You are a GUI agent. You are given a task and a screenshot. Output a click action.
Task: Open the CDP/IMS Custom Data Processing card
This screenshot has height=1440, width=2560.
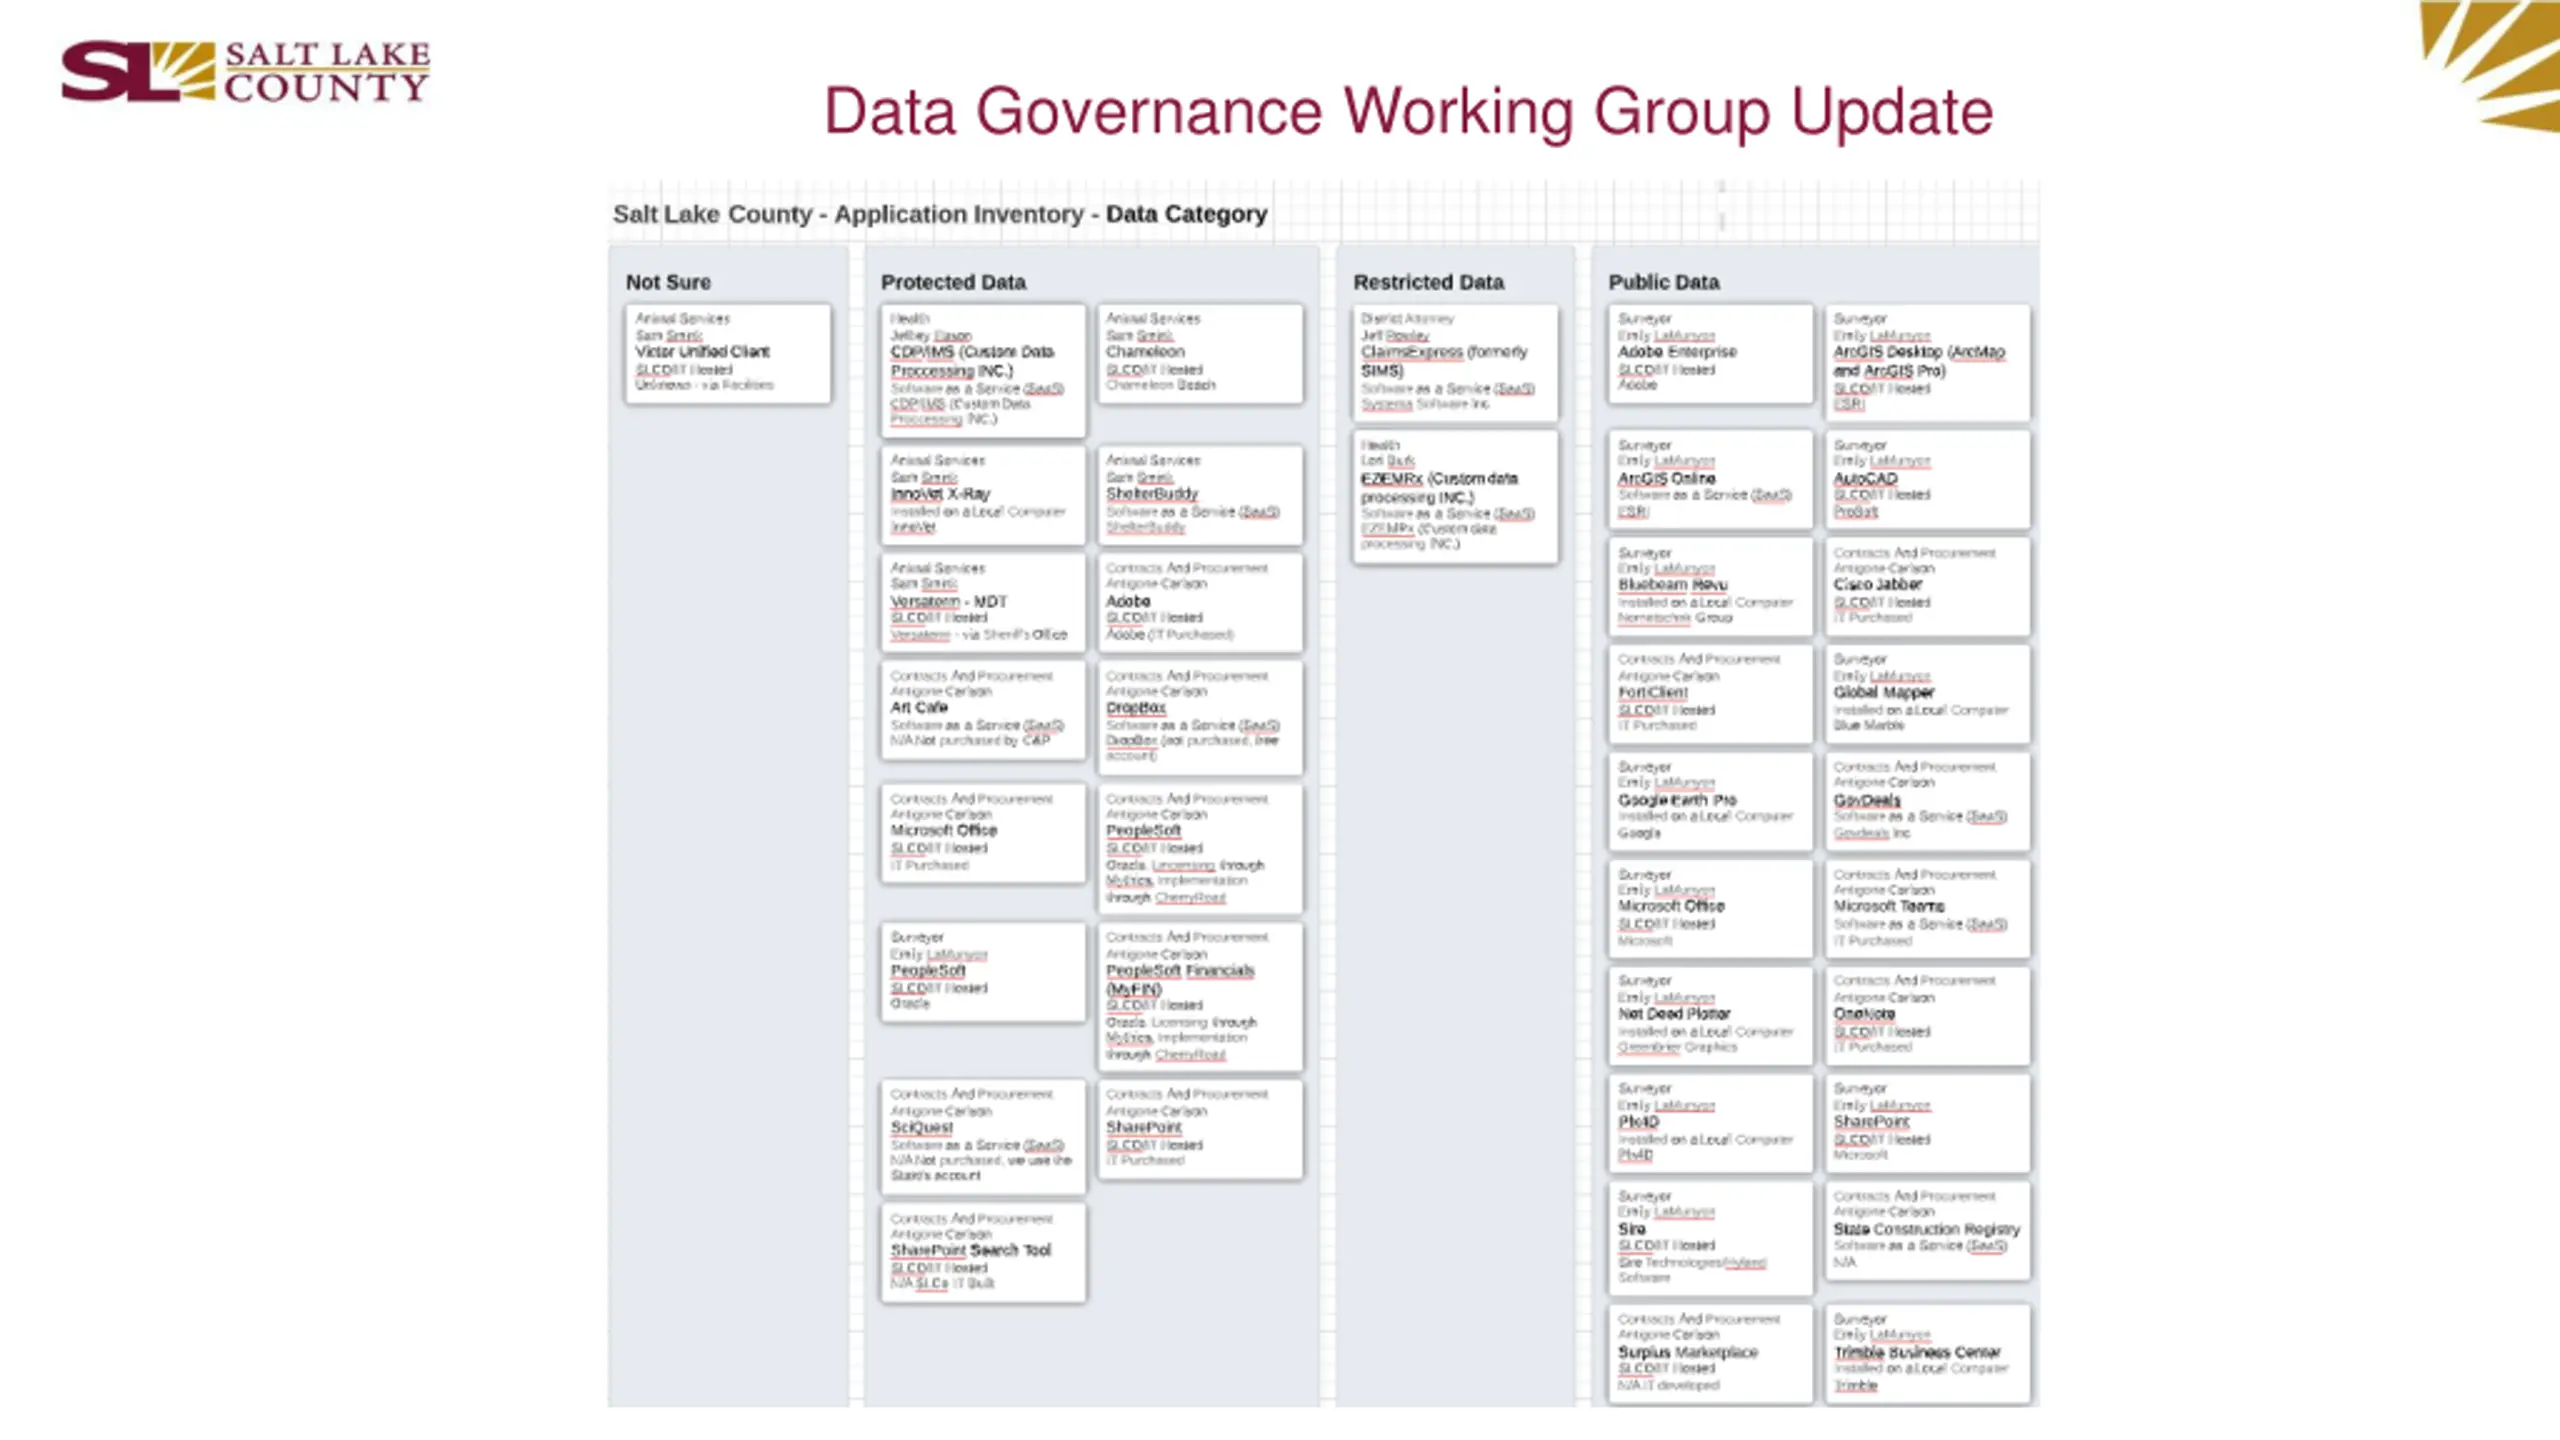(x=983, y=371)
